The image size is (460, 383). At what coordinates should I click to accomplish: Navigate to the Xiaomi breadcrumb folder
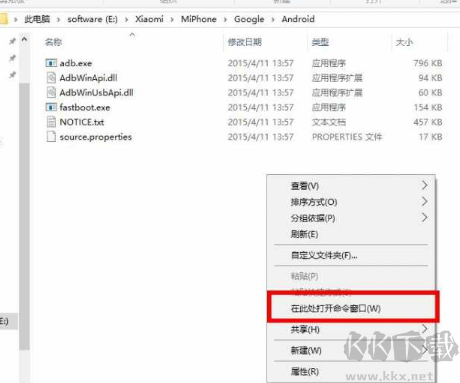click(x=149, y=19)
